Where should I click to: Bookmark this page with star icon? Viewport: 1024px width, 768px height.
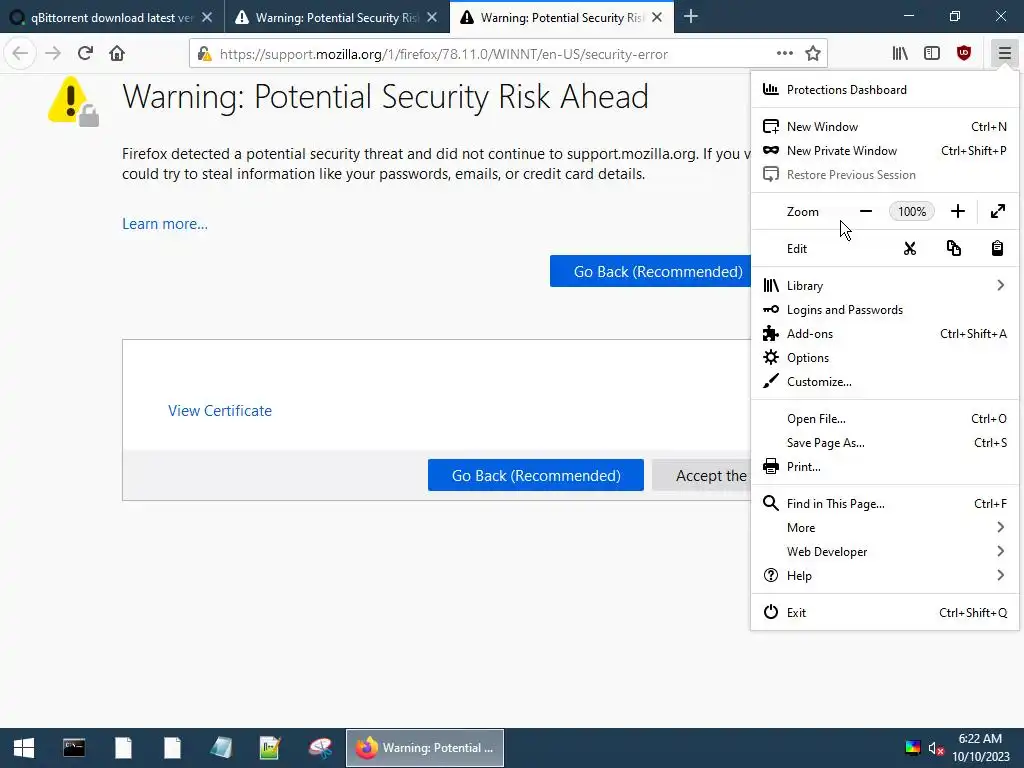tap(812, 54)
